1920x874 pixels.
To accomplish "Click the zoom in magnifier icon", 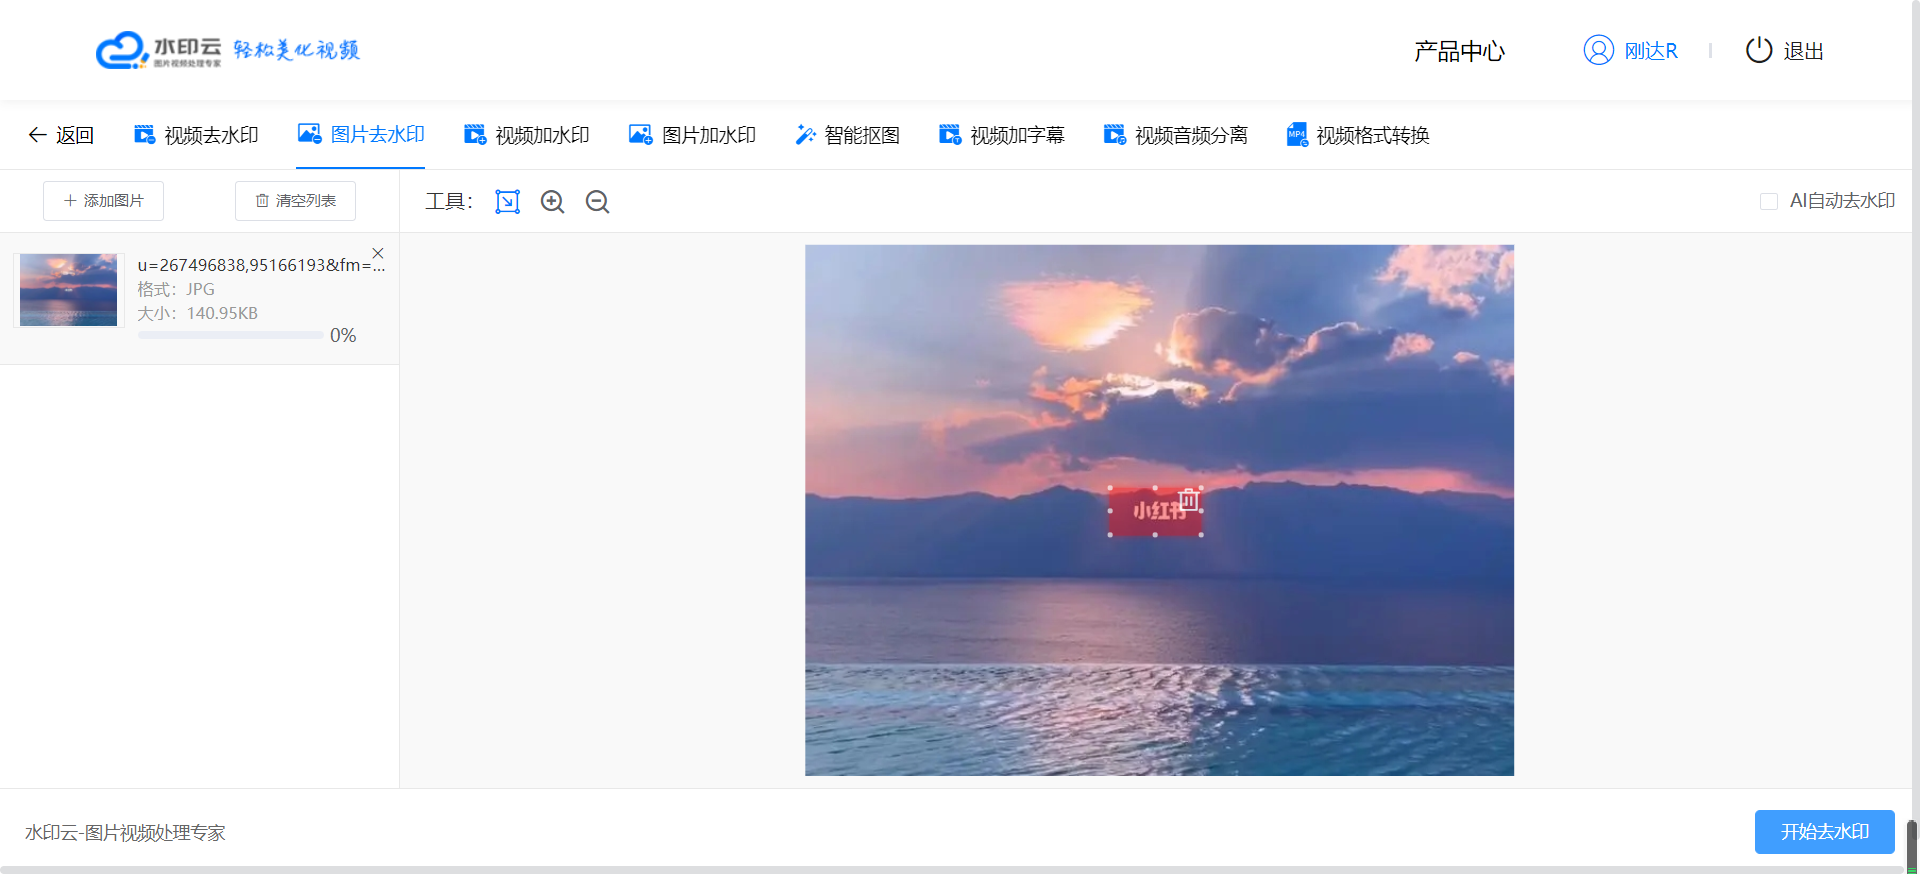I will [552, 202].
